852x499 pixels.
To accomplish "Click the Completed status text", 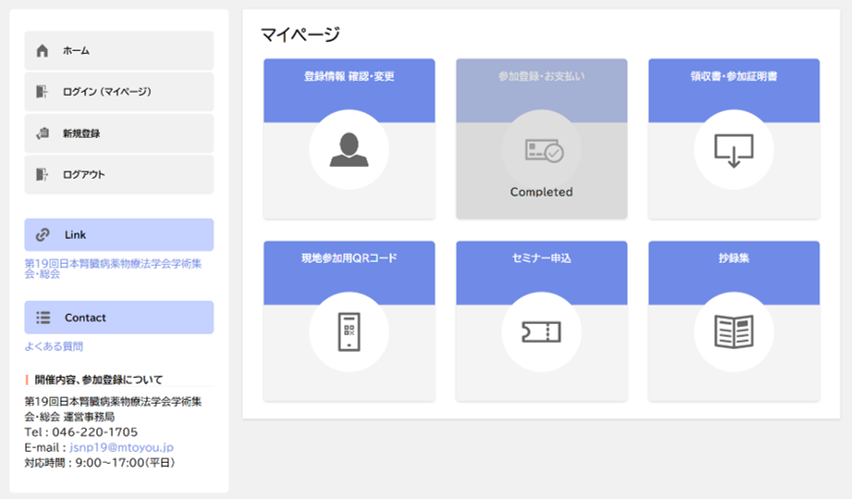I will (x=541, y=192).
